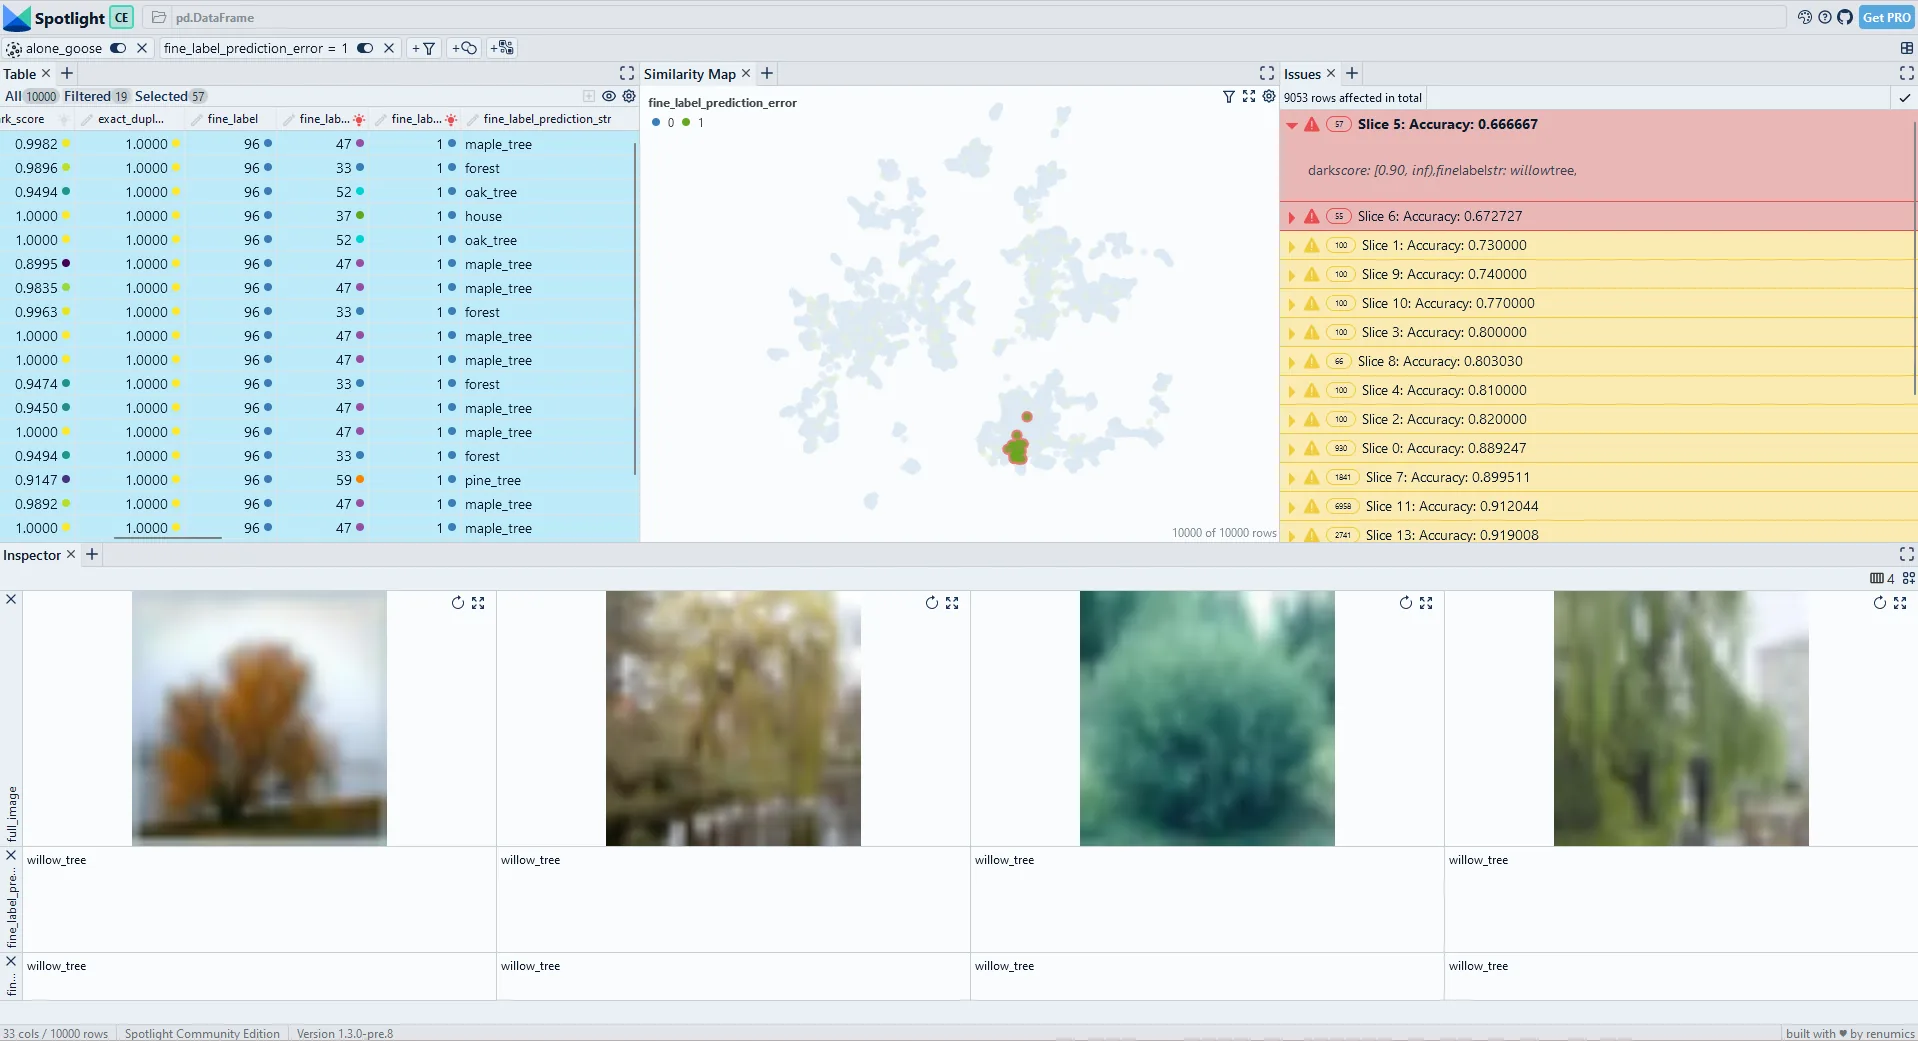Open the color palette theme icon

(1804, 17)
